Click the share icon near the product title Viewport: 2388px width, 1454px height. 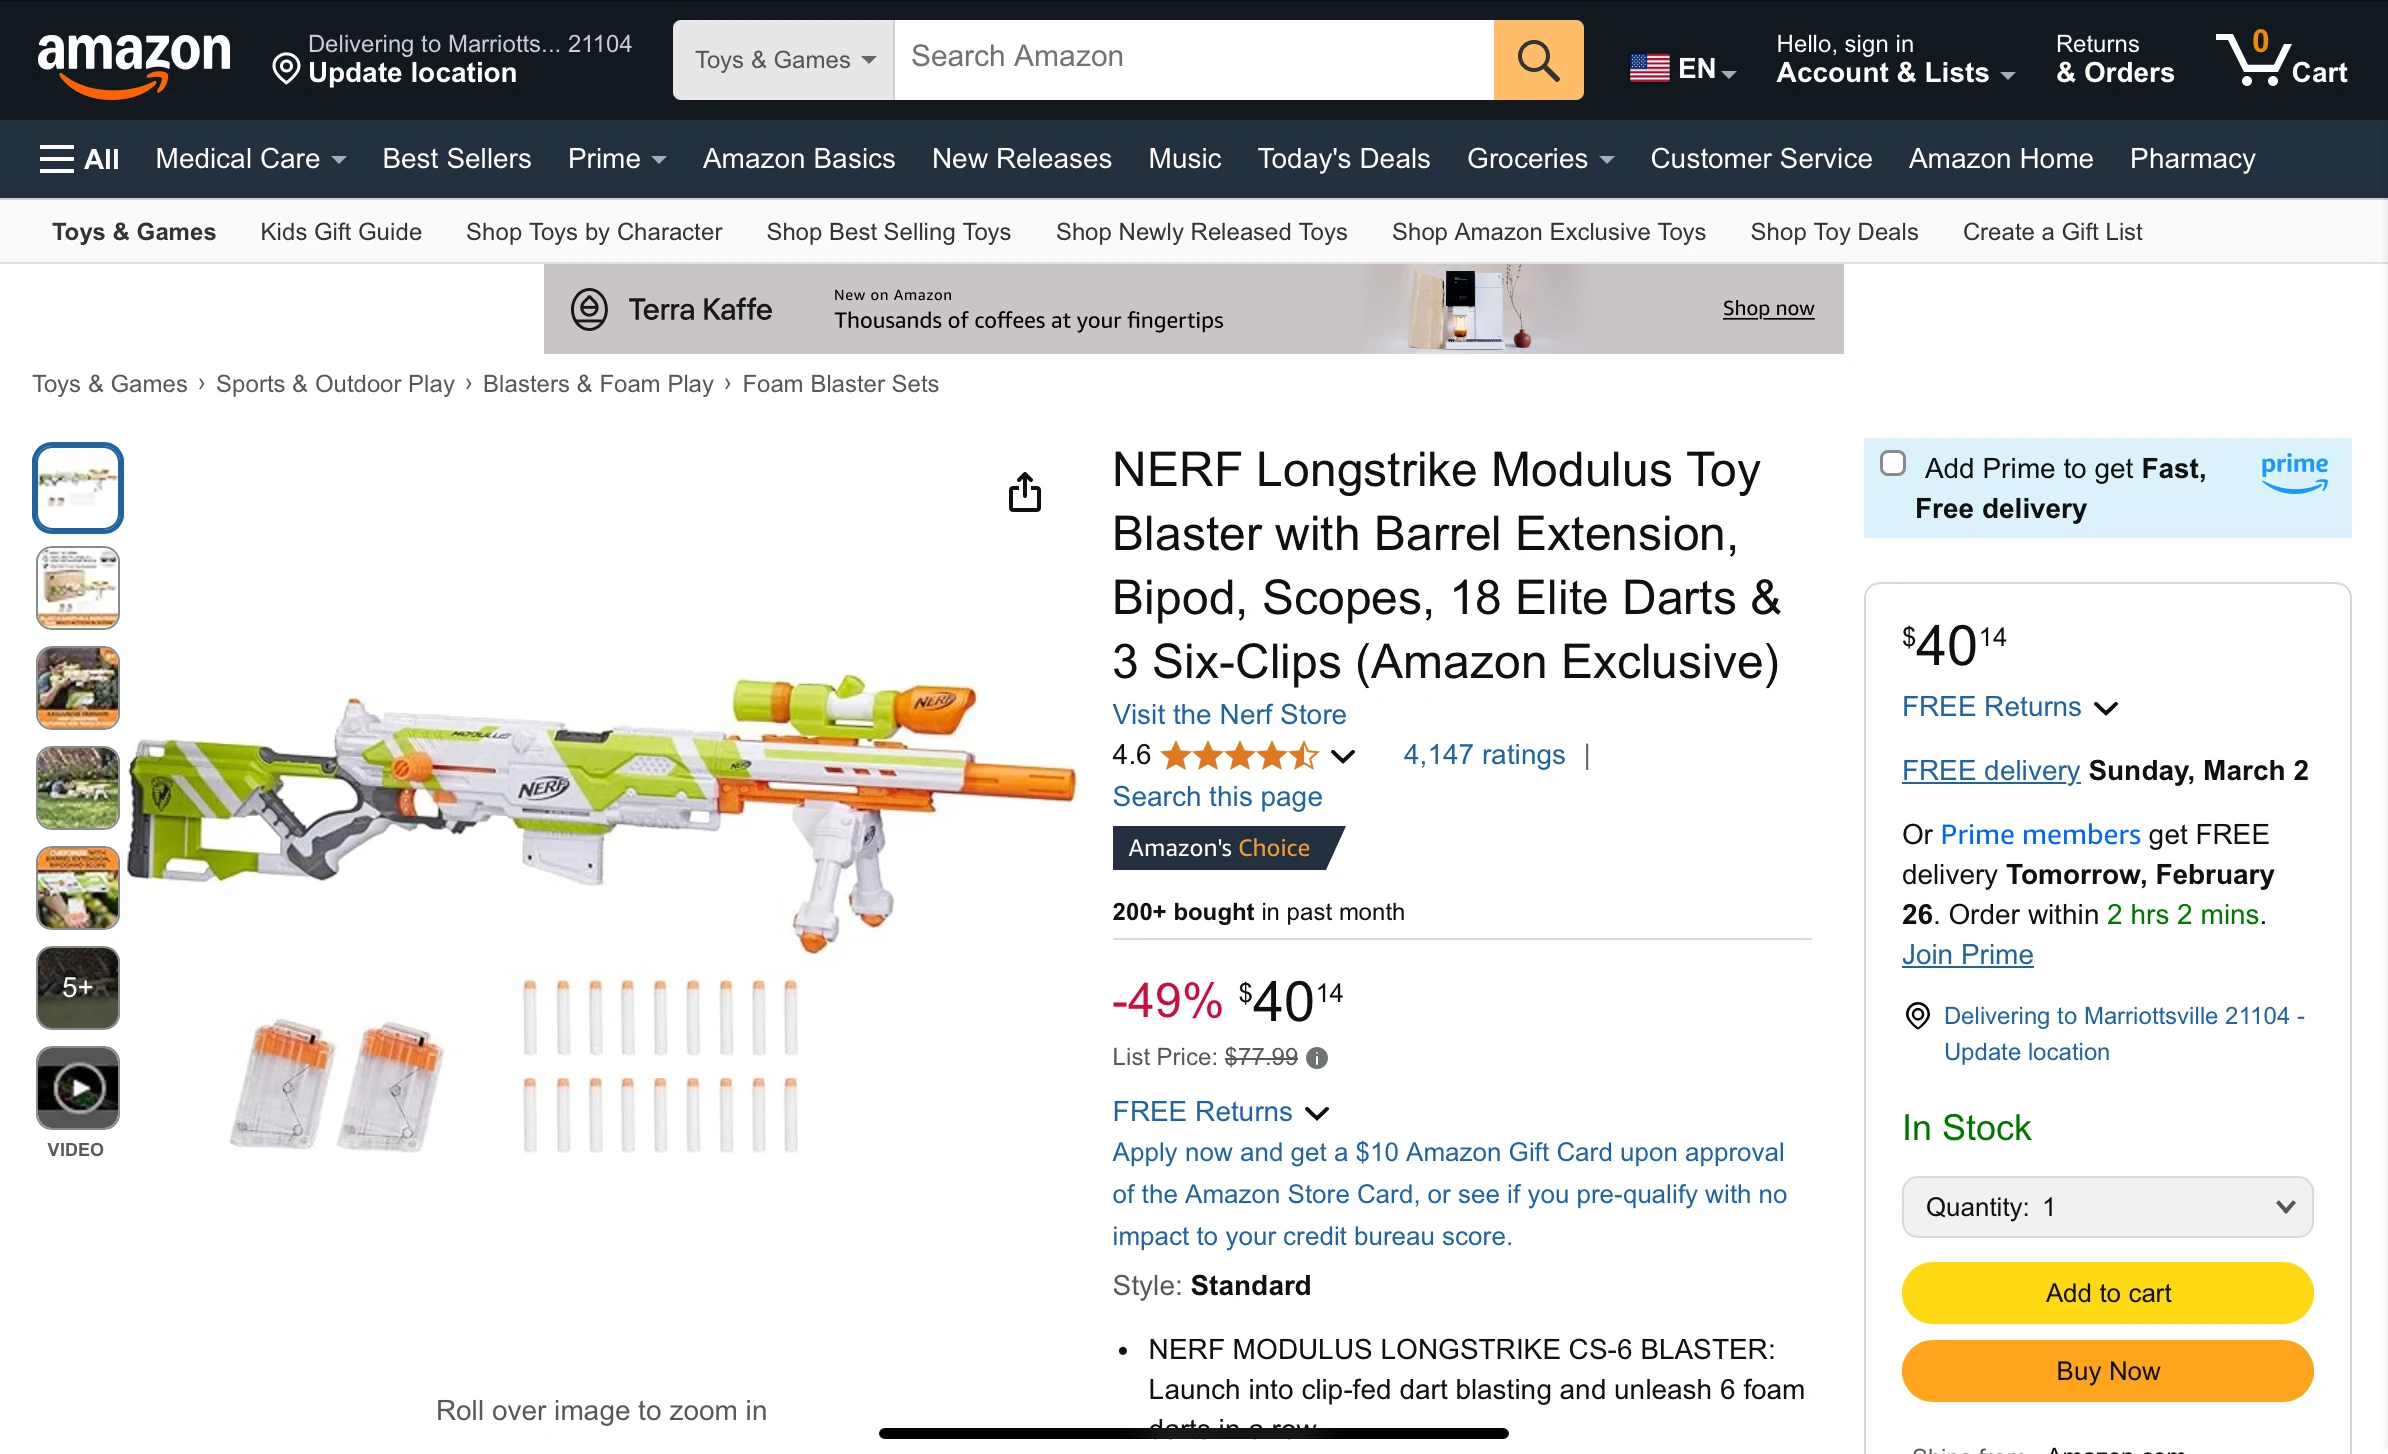click(x=1024, y=492)
